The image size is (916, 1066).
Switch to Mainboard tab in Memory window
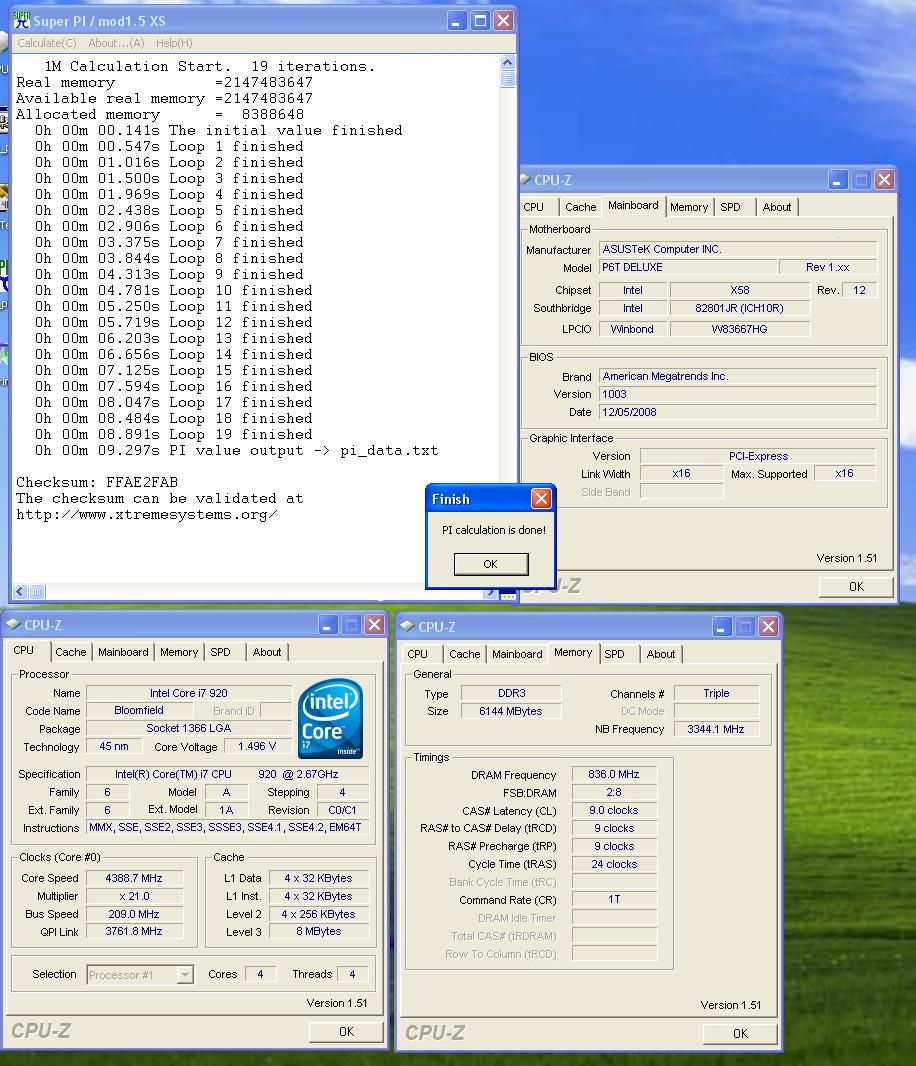click(x=517, y=654)
